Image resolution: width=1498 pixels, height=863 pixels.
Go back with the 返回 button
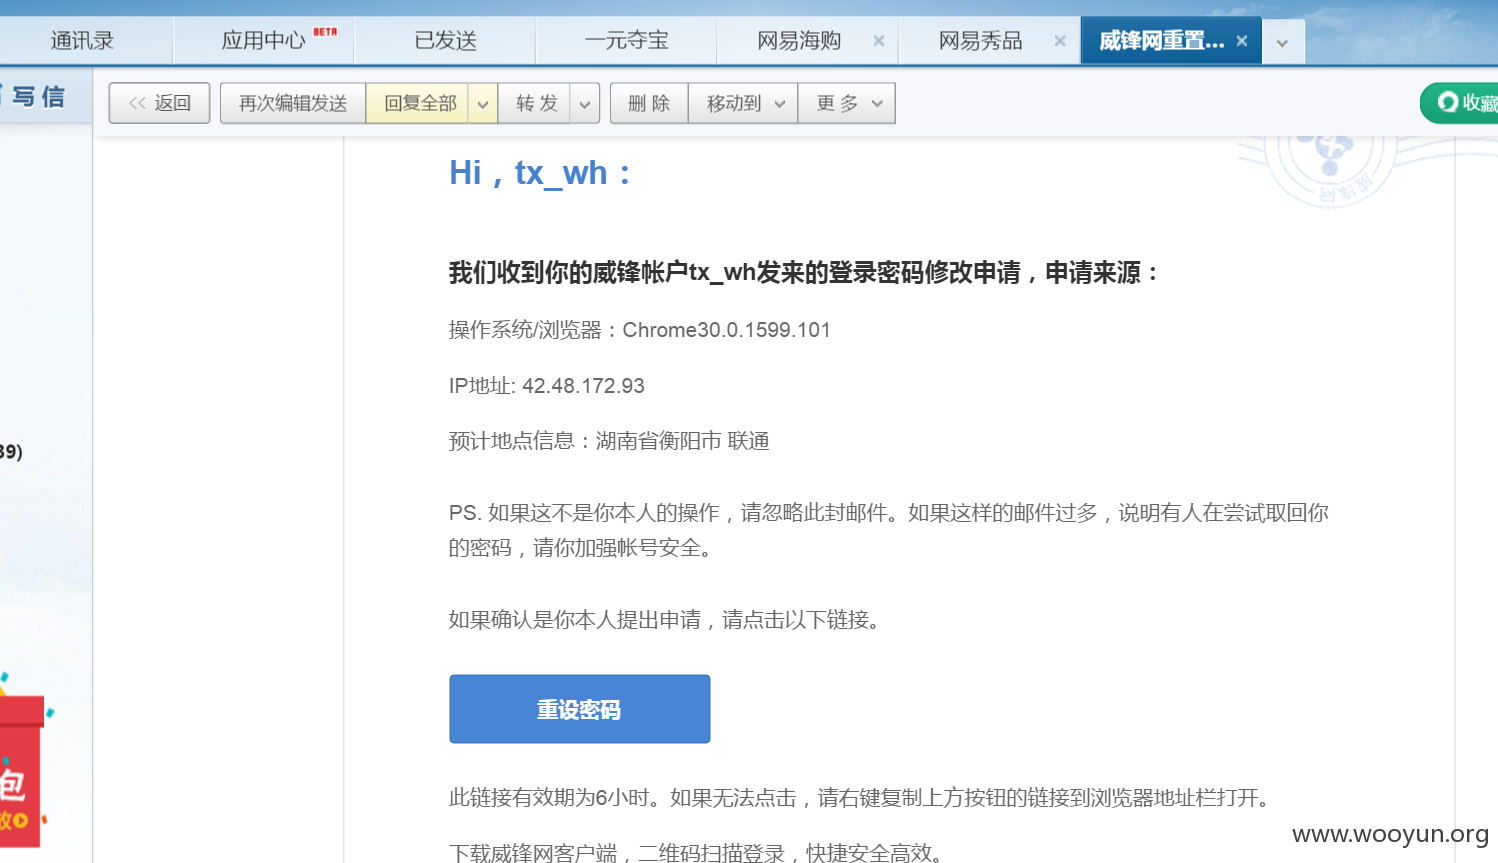[x=160, y=103]
